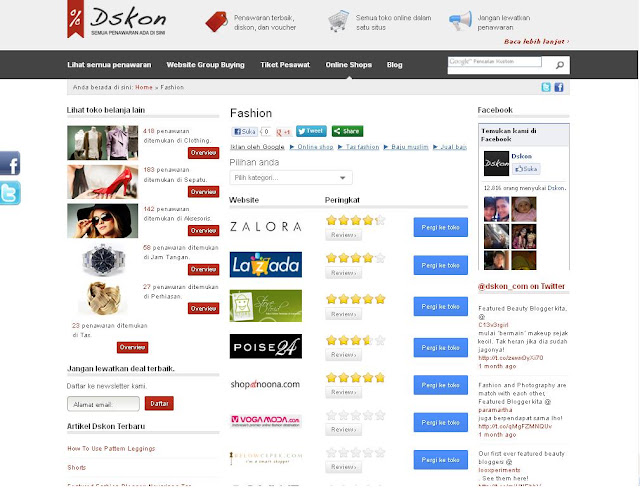Image resolution: width=640 pixels, height=488 pixels.
Task: Click the Facebook Suka like button
Action: (x=244, y=131)
